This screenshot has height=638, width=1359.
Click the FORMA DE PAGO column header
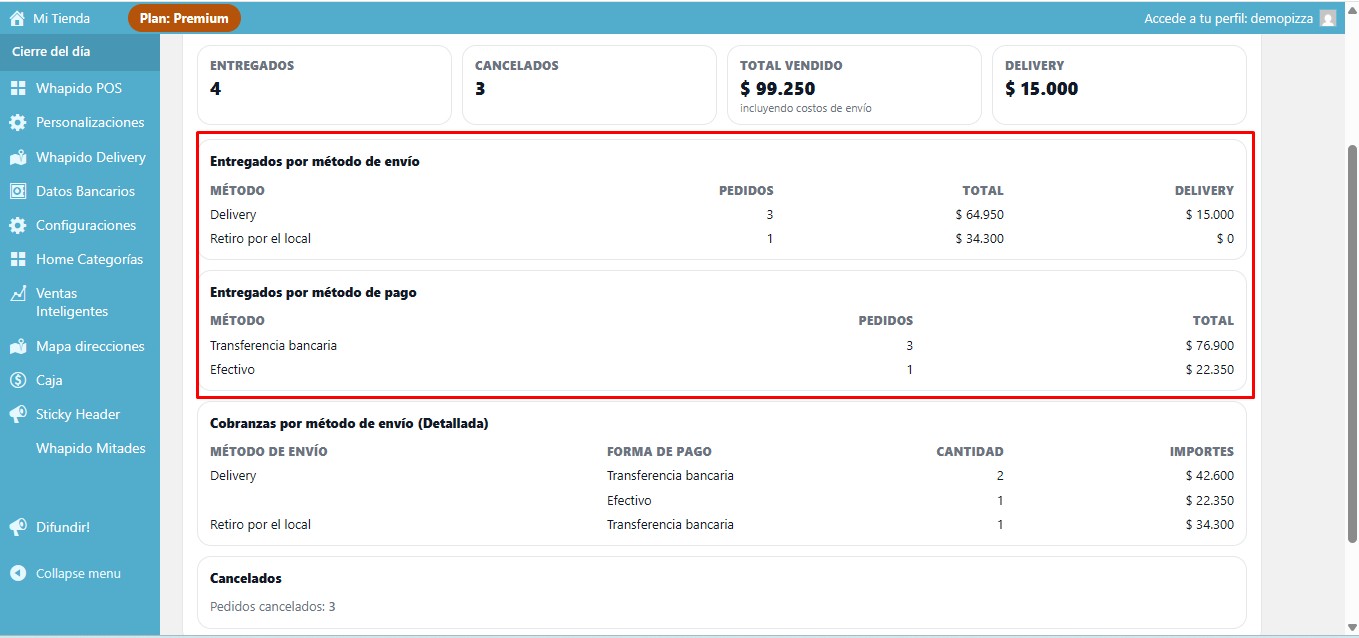pos(659,451)
